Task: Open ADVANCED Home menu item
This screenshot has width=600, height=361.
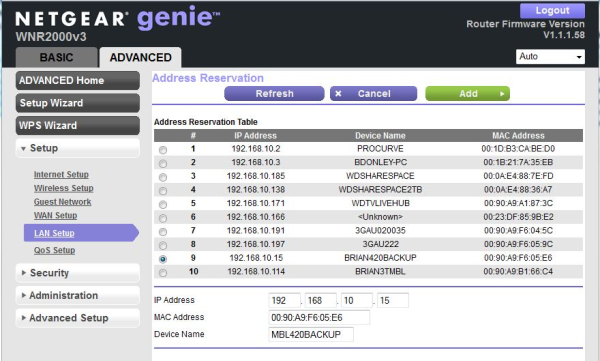Action: [x=78, y=80]
